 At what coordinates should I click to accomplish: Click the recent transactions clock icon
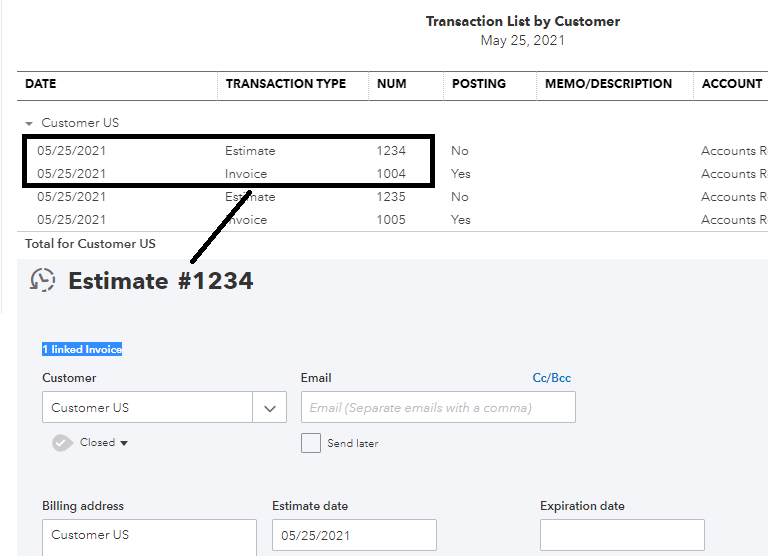click(x=42, y=281)
